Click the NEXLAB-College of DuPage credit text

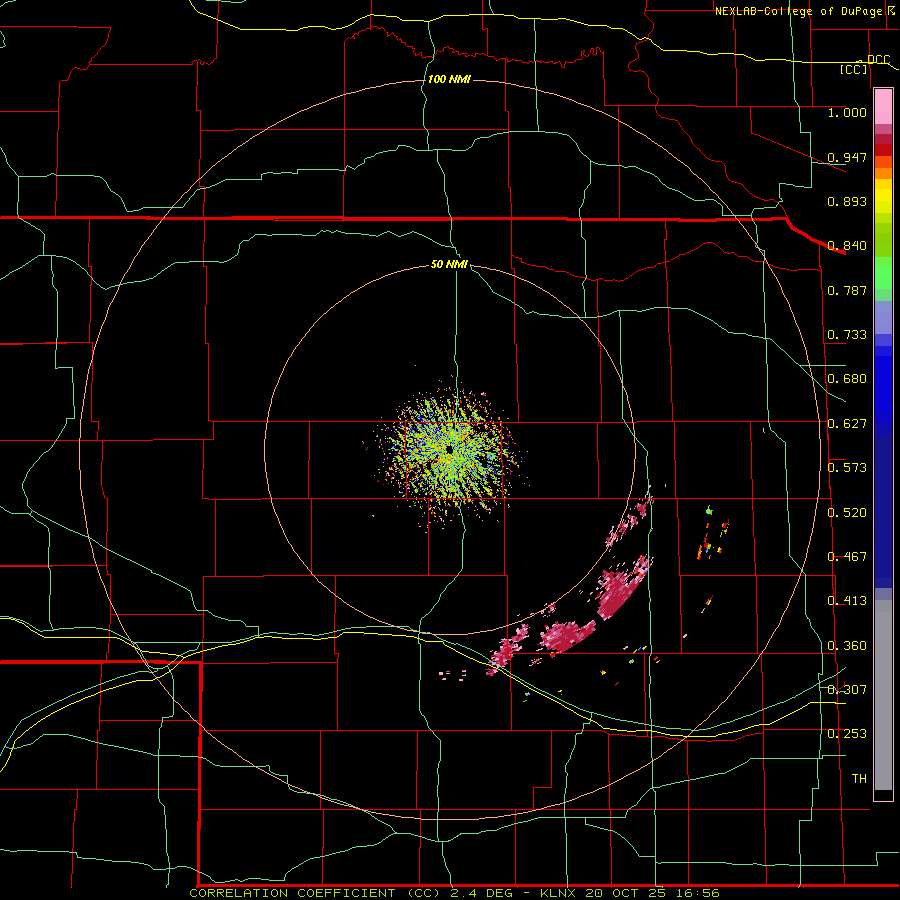coord(798,11)
